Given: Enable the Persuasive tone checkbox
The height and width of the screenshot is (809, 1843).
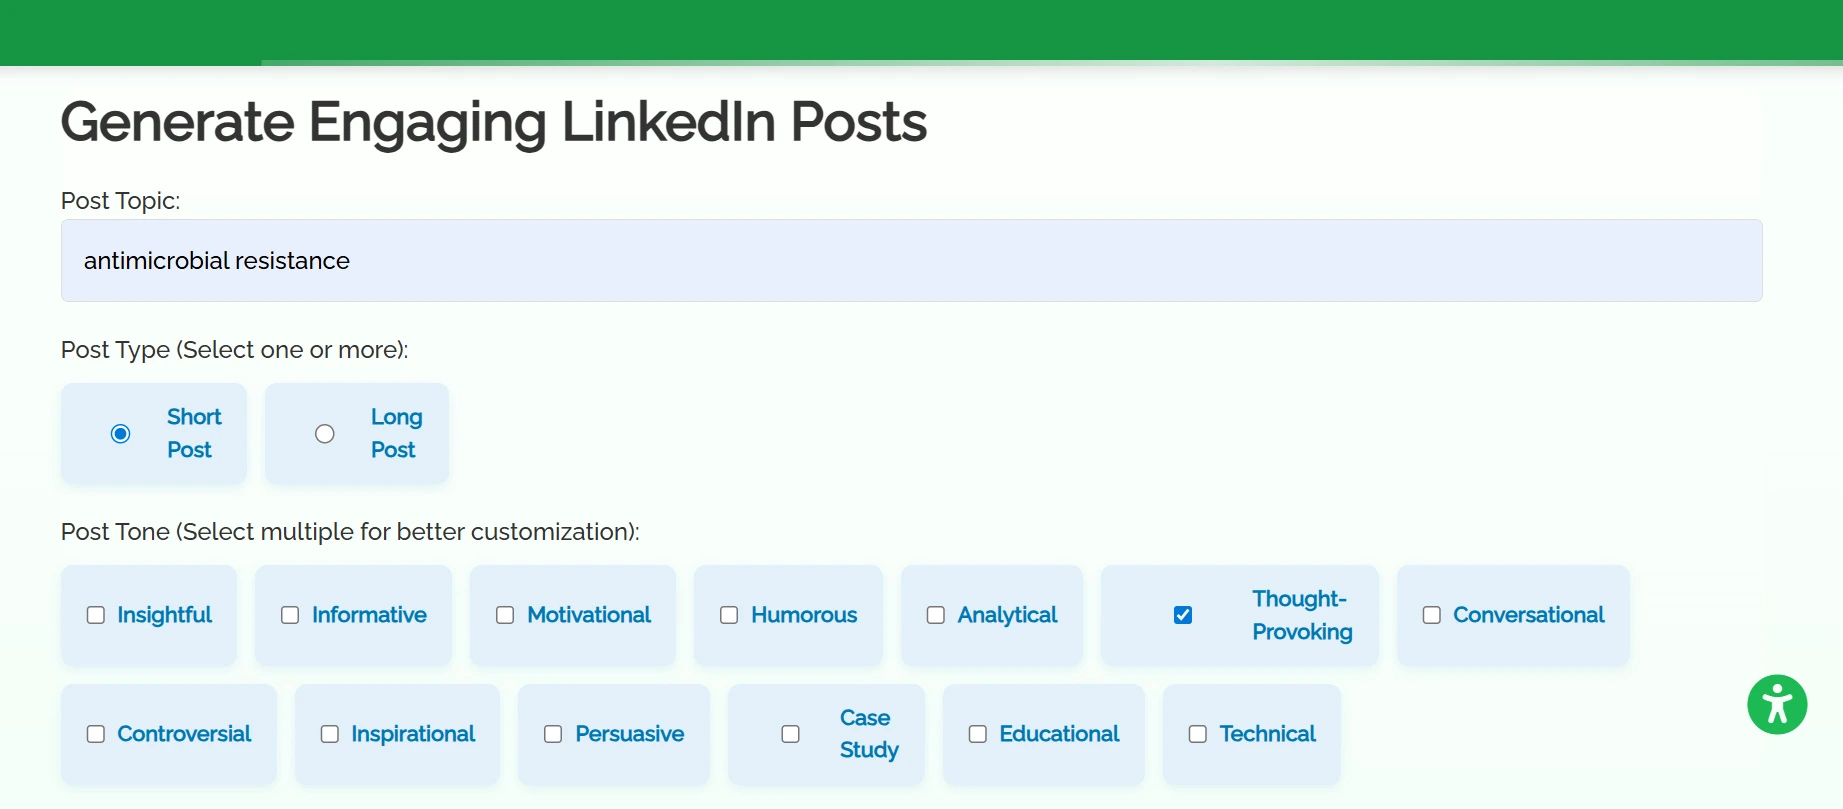Looking at the screenshot, I should point(553,734).
